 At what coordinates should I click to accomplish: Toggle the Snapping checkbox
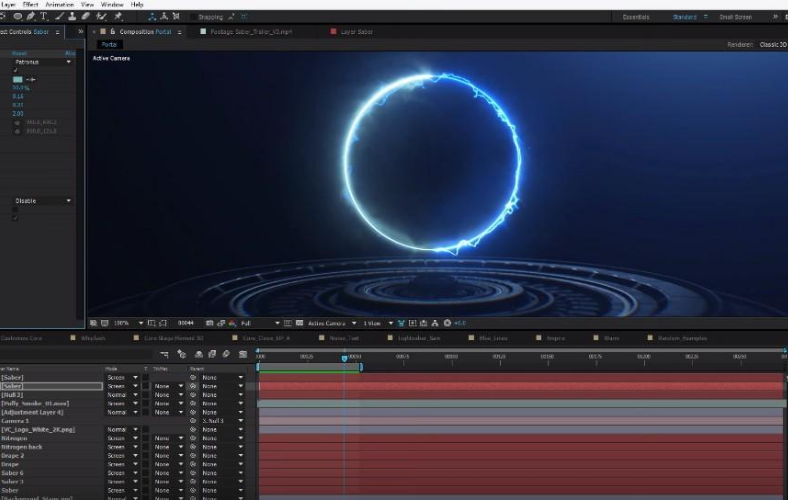[193, 17]
